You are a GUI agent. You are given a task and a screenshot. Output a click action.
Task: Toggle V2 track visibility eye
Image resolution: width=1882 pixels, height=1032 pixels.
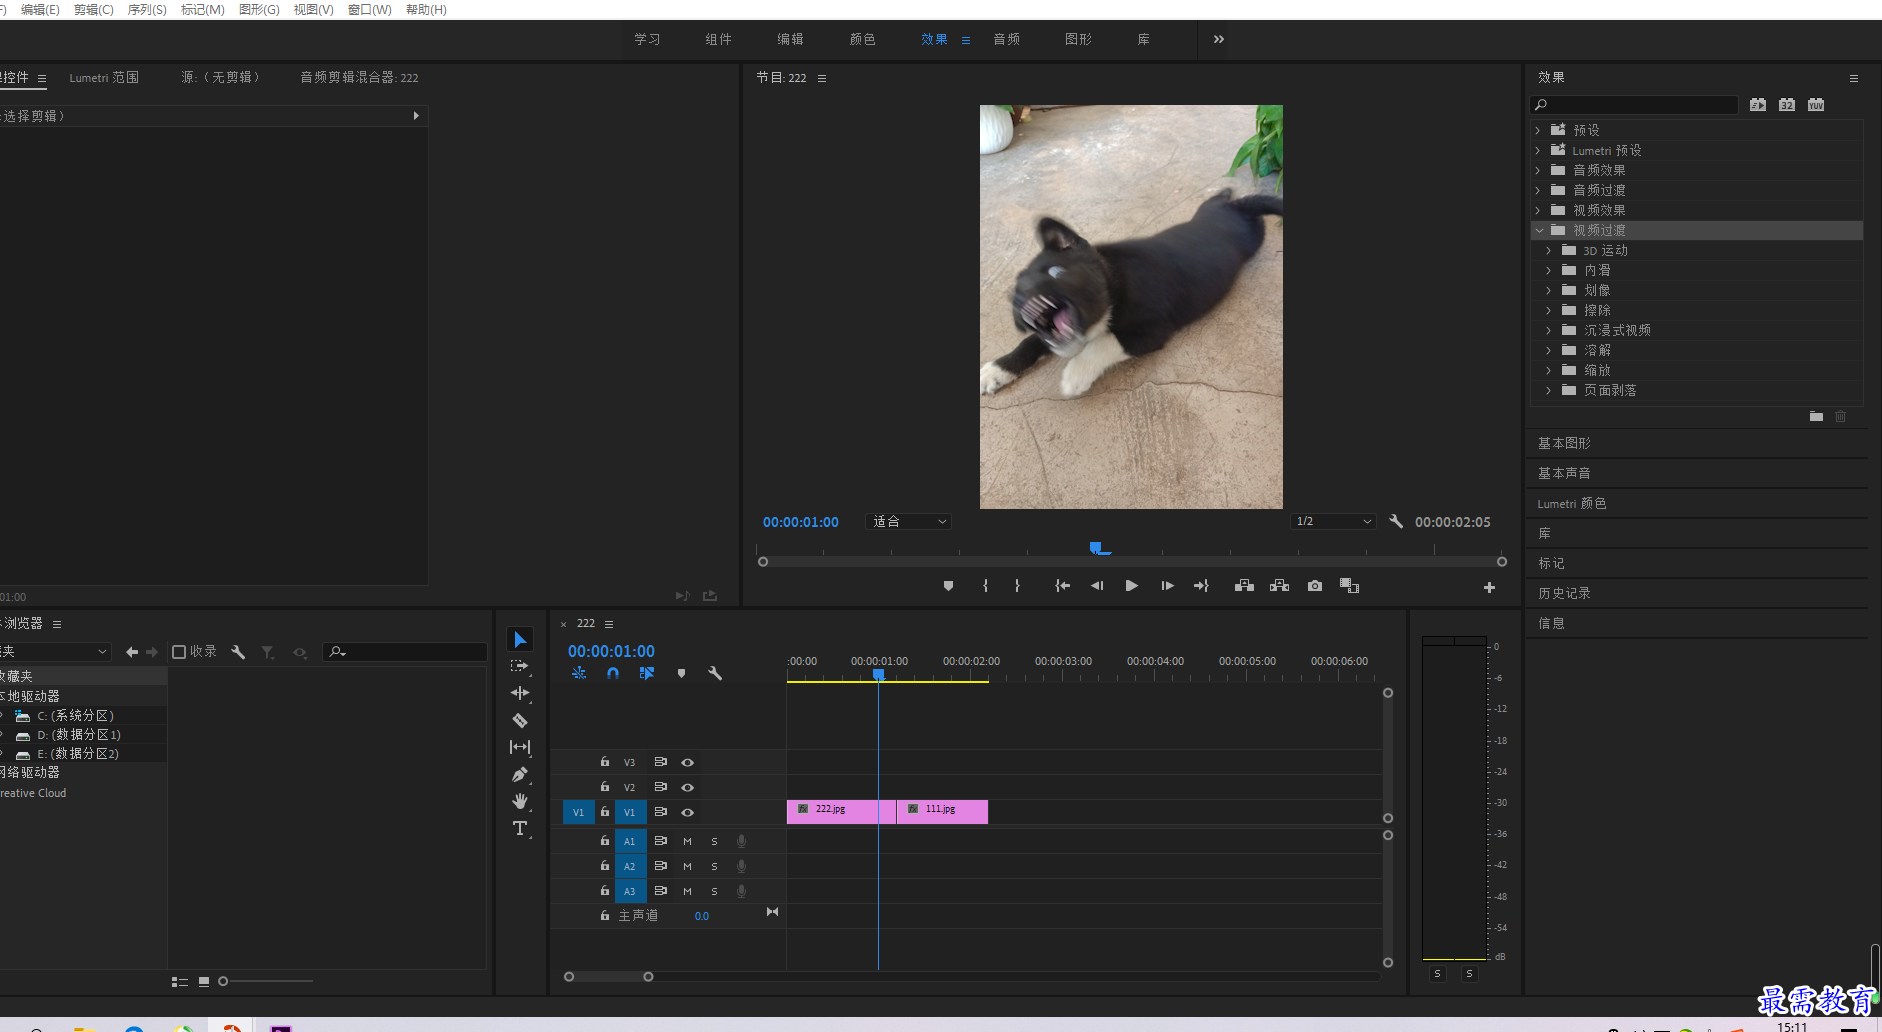point(687,787)
